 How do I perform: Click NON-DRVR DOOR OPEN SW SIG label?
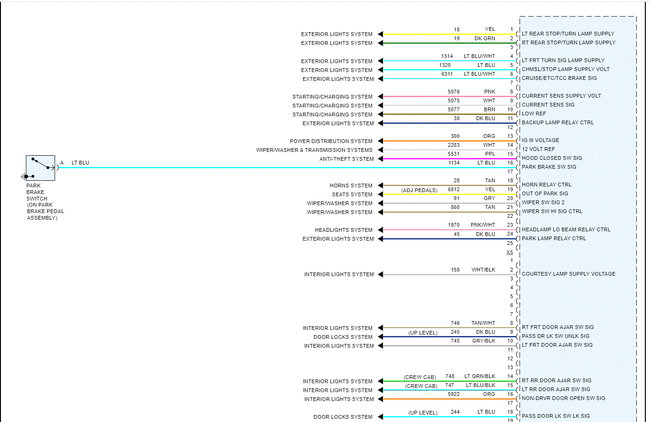click(x=563, y=398)
